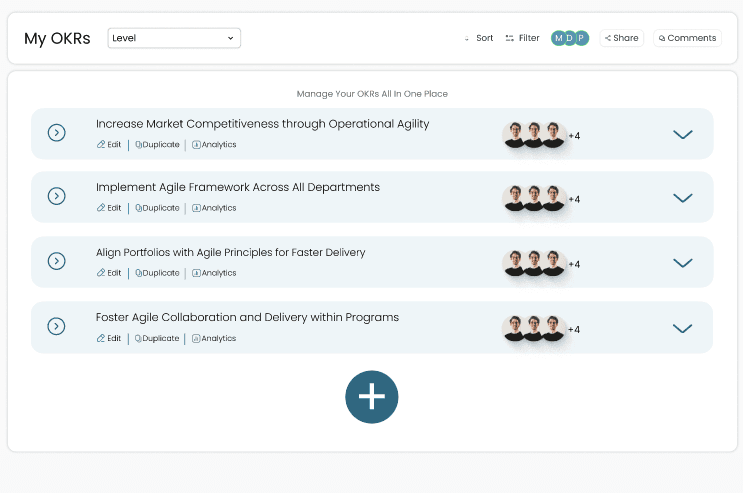Open the circled arrow for Align Portfolios
Image resolution: width=743 pixels, height=493 pixels.
[56, 261]
